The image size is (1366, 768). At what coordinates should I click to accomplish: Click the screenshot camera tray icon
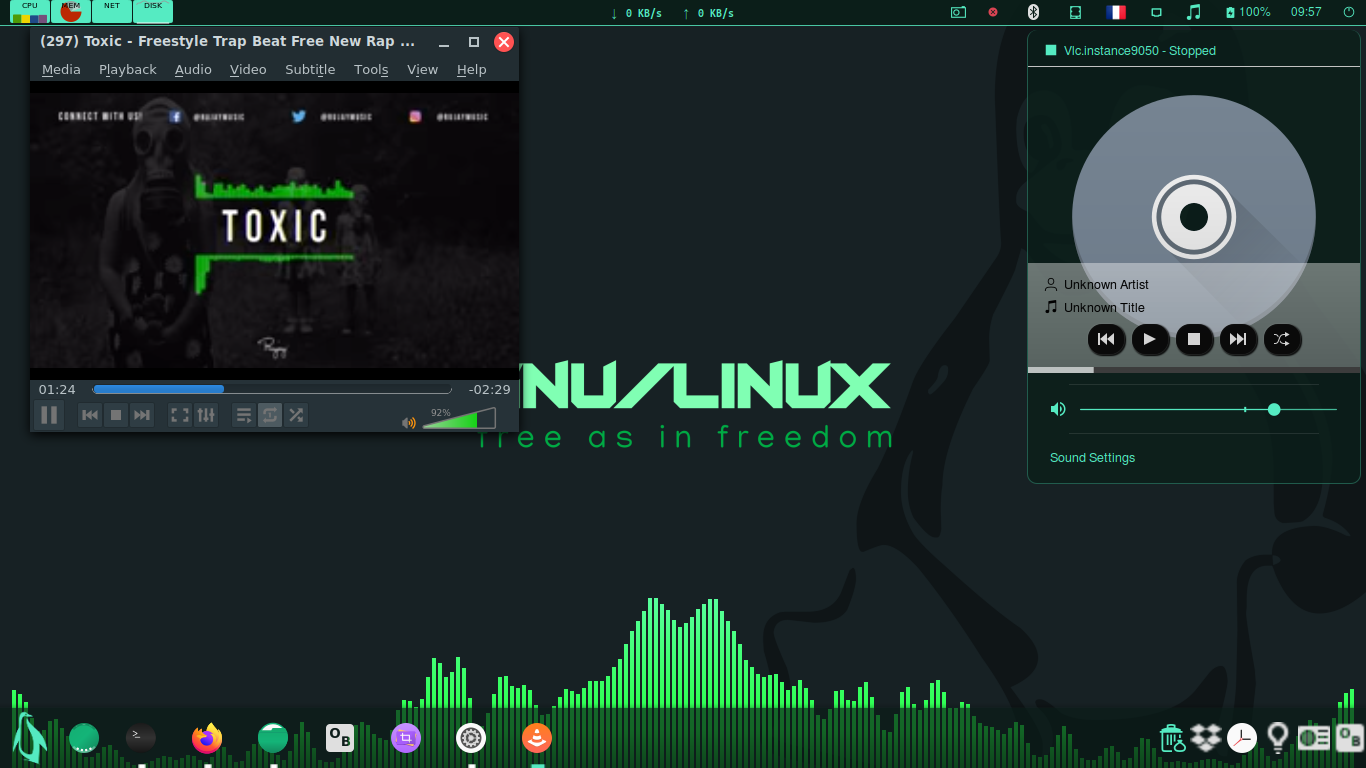pyautogui.click(x=958, y=12)
